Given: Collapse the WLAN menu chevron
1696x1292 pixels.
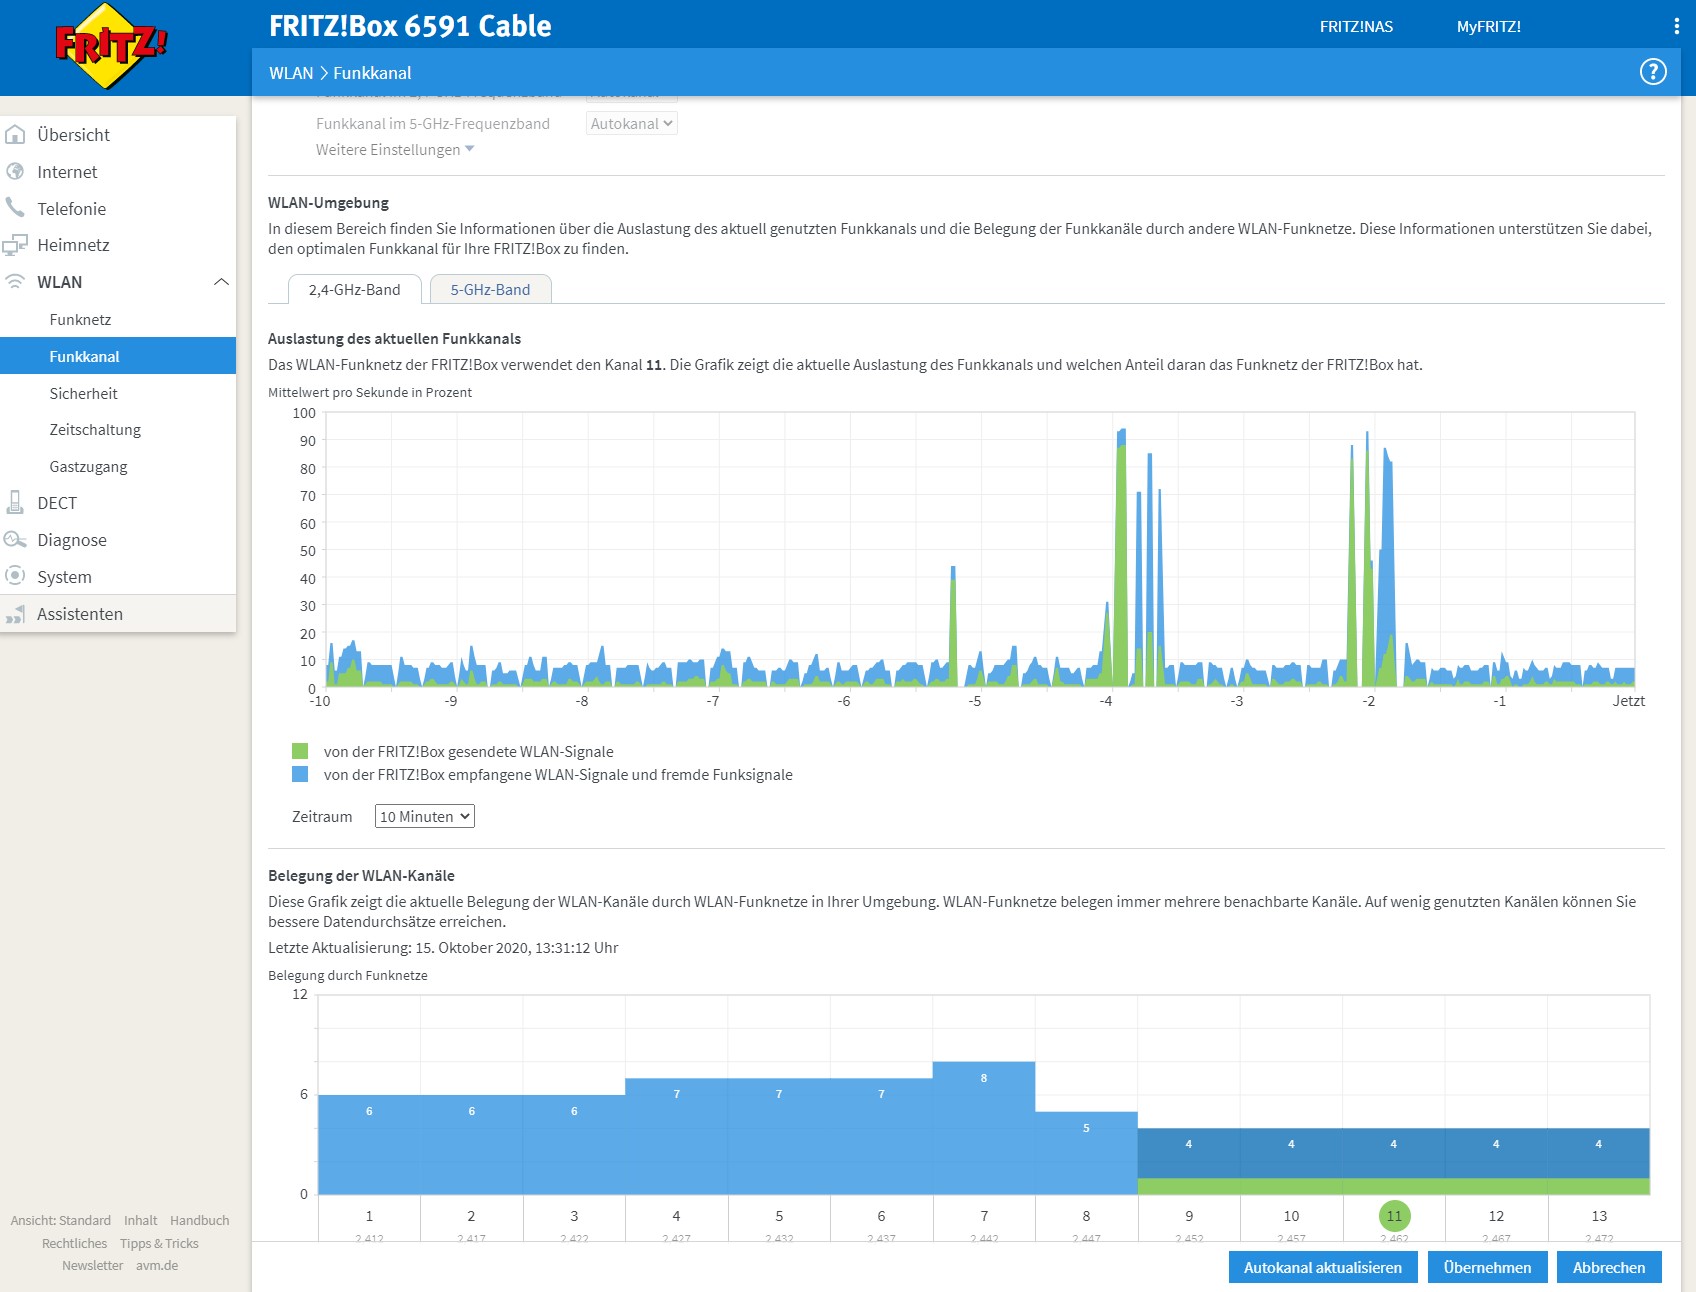Looking at the screenshot, I should click(x=221, y=282).
